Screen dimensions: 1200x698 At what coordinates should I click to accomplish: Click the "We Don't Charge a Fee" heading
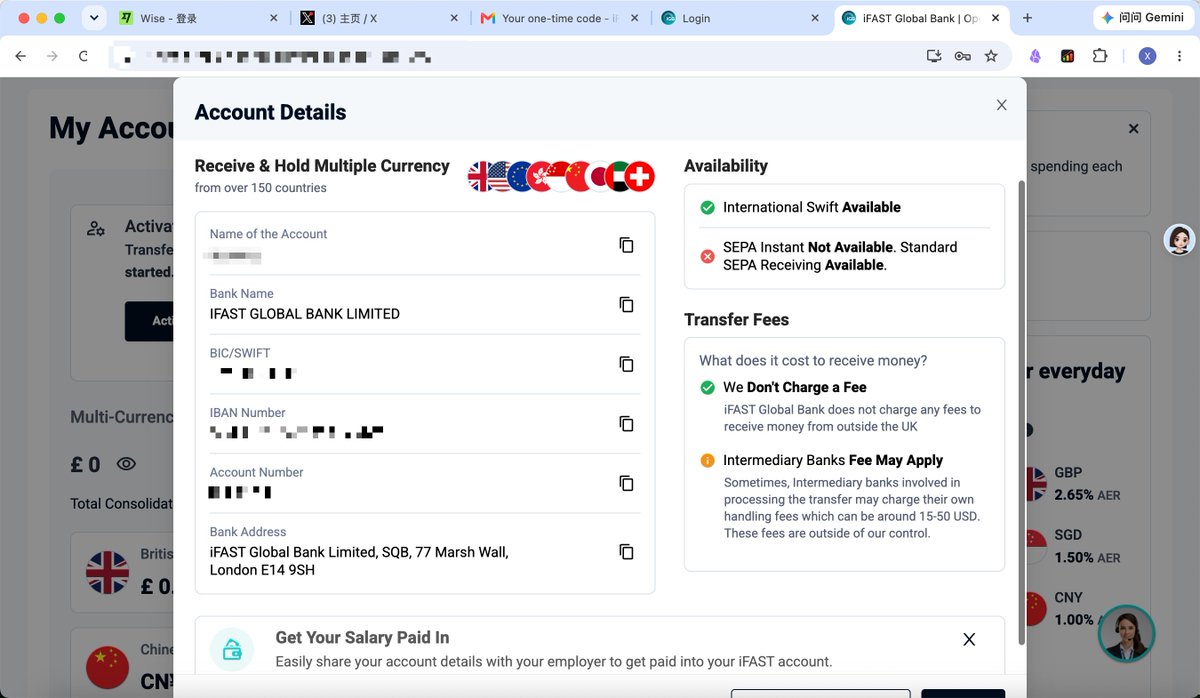pyautogui.click(x=795, y=387)
